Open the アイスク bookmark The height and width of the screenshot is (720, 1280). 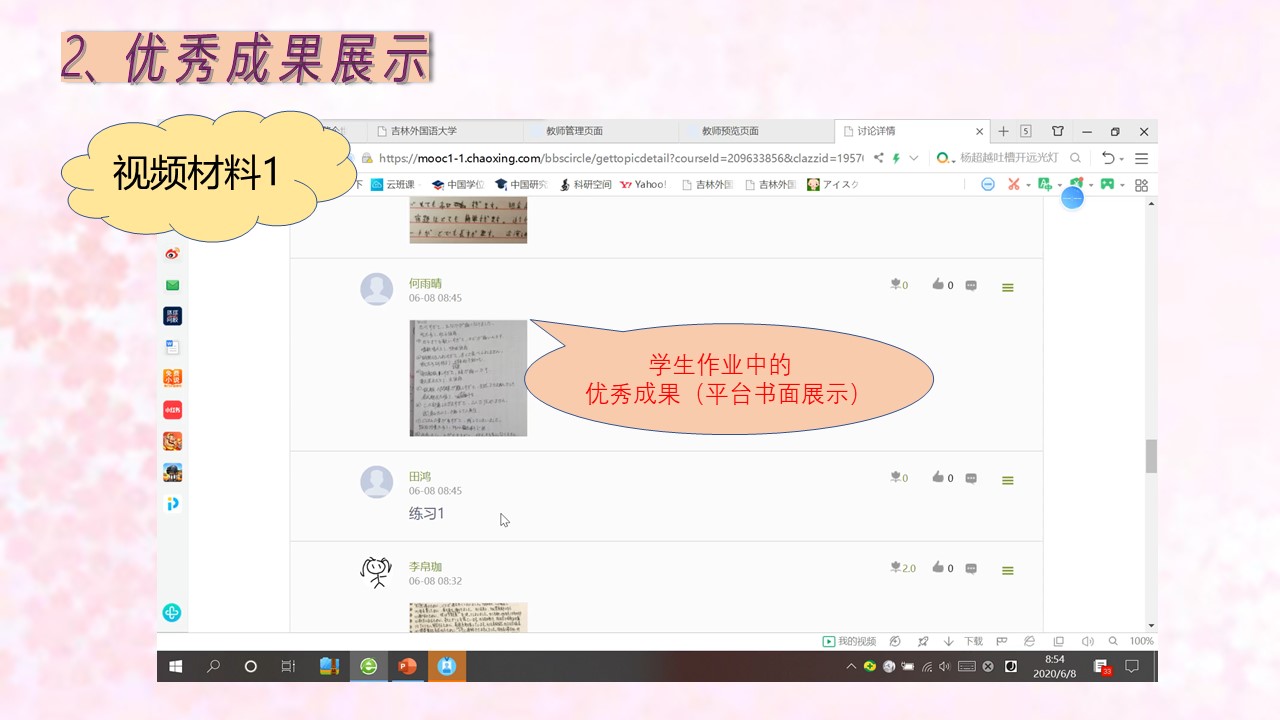[x=833, y=184]
